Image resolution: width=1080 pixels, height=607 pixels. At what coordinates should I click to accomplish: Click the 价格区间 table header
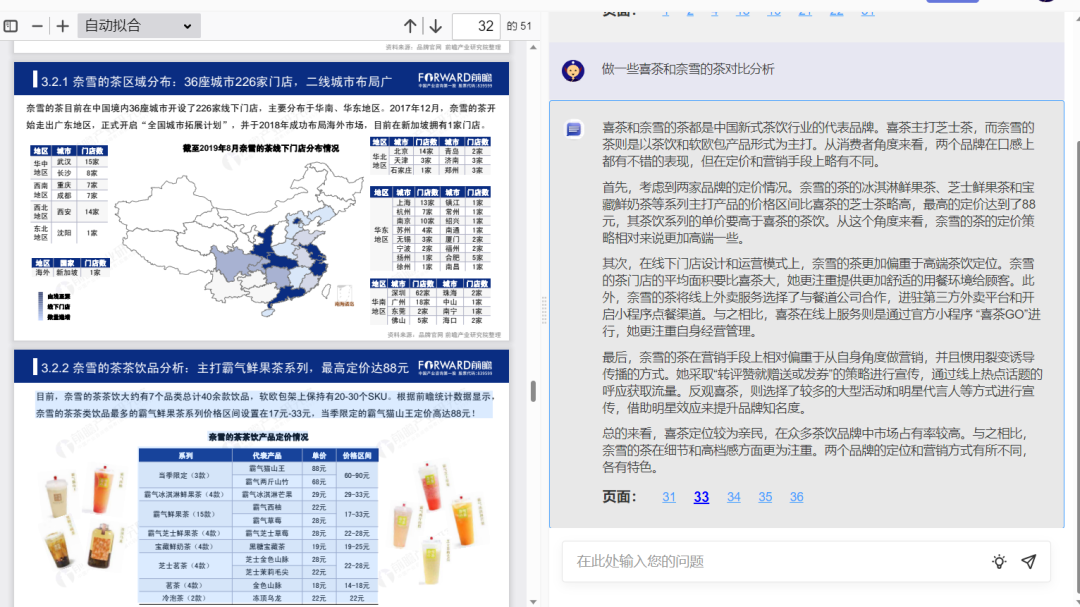click(x=357, y=455)
